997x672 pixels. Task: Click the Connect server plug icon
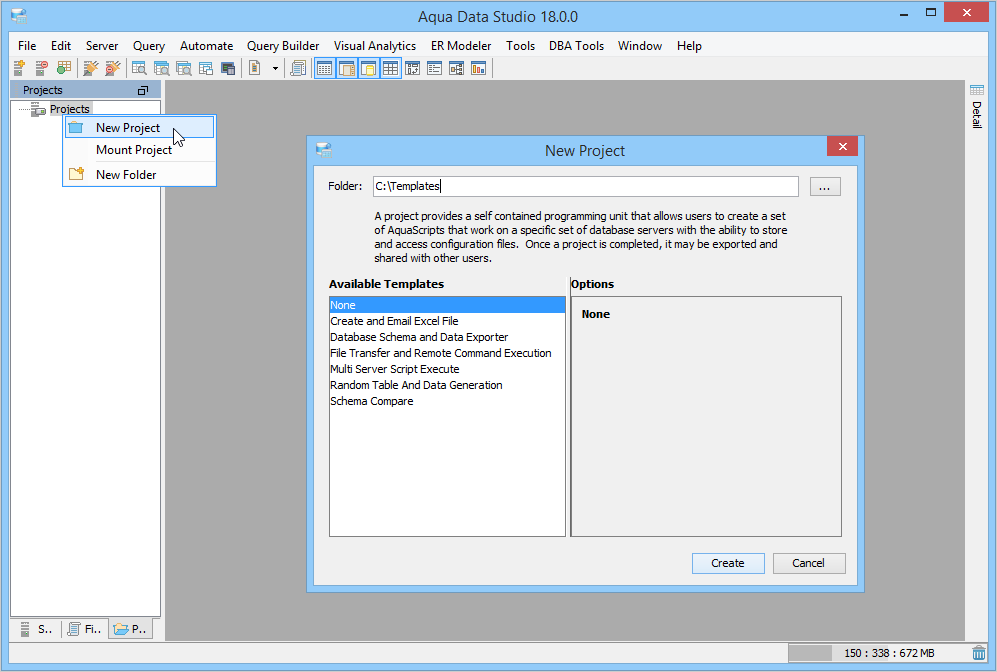(91, 68)
